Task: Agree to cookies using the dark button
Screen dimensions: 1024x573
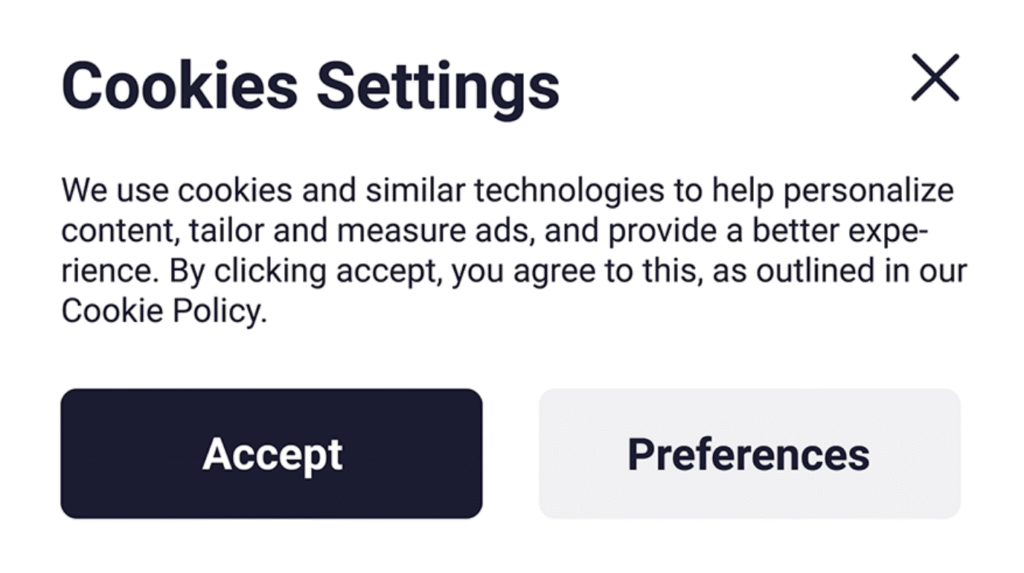Action: [271, 454]
